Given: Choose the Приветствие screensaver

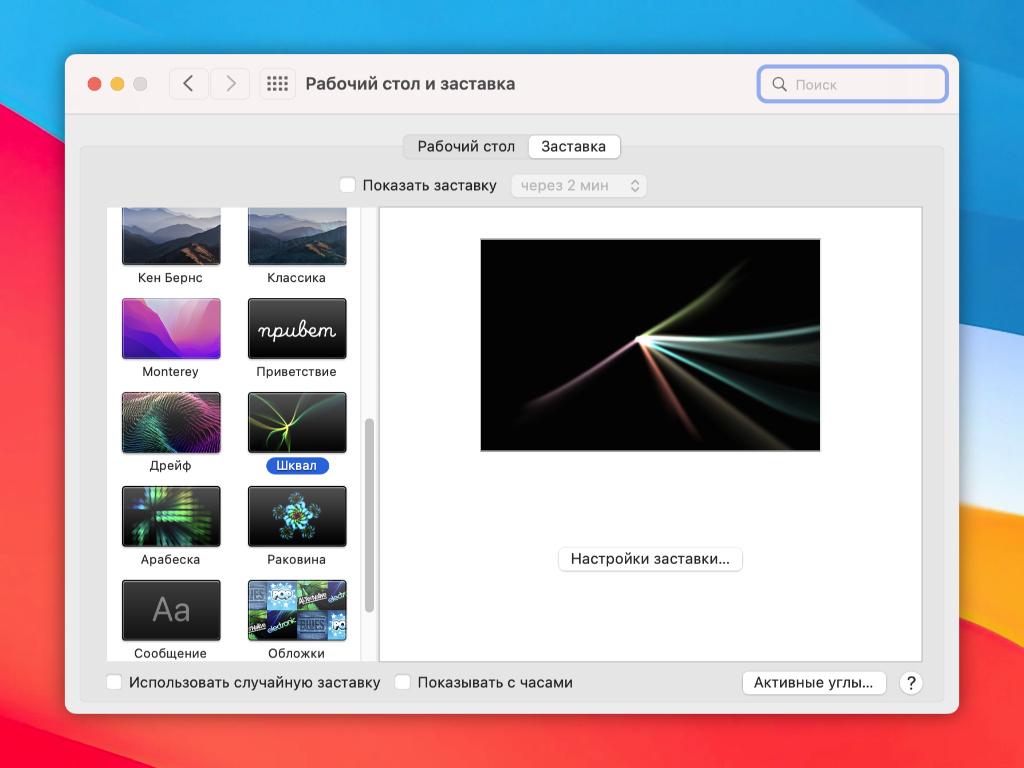Looking at the screenshot, I should click(297, 329).
